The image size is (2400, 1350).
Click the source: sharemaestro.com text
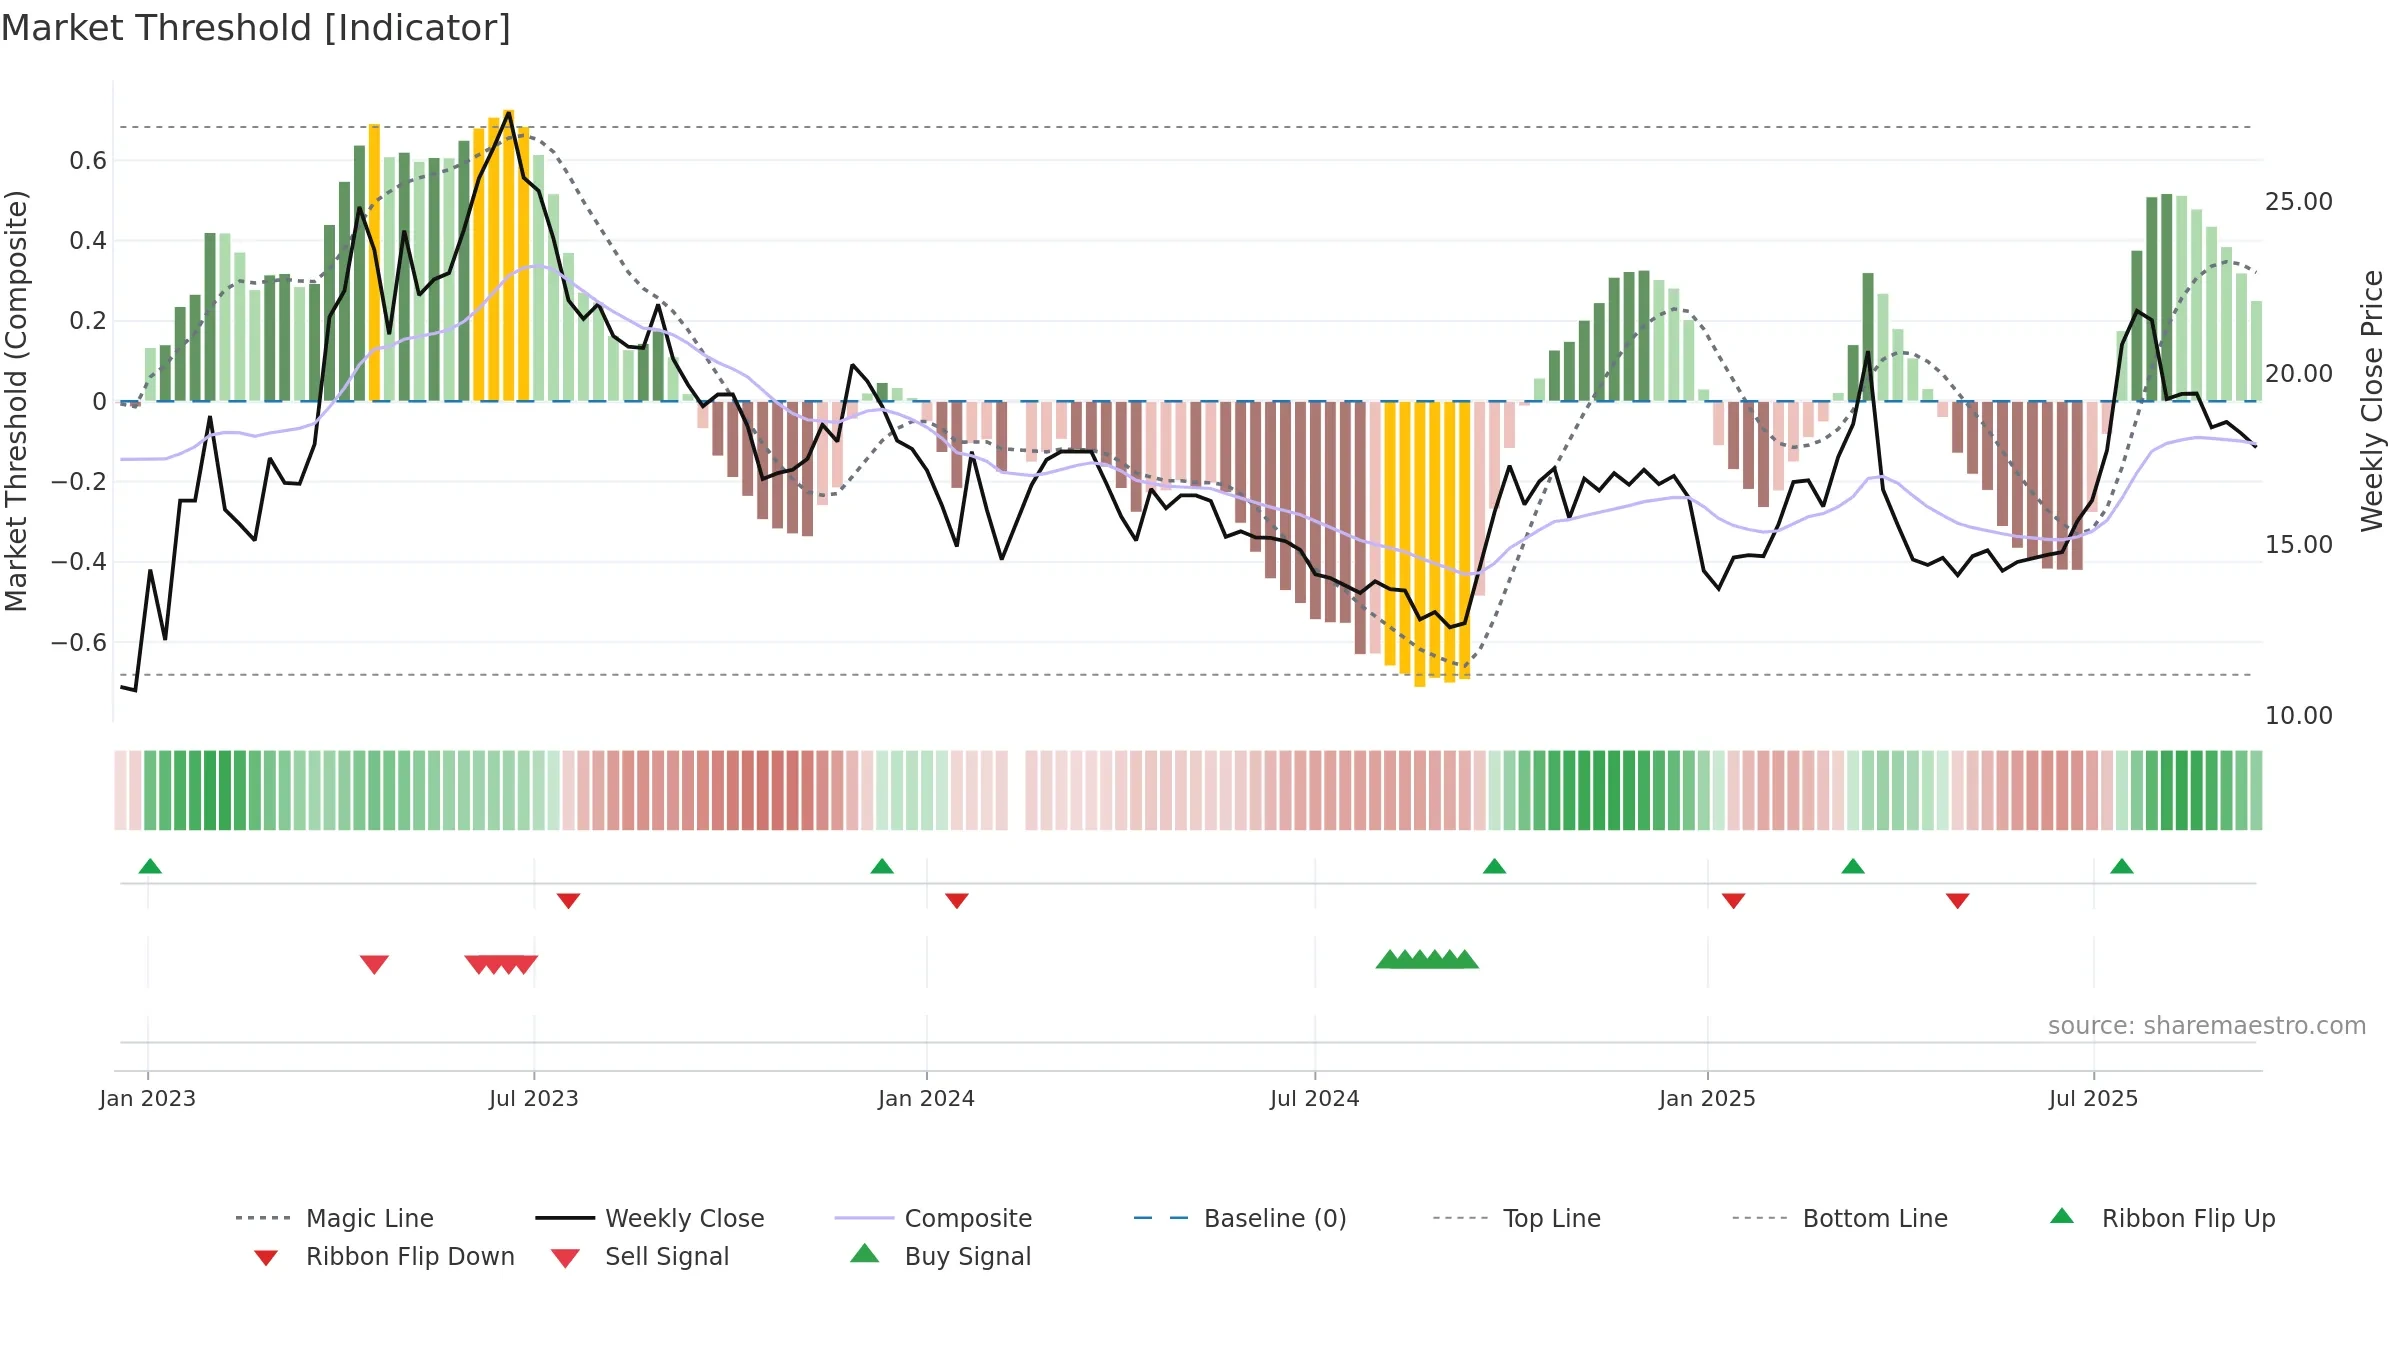coord(2207,1026)
